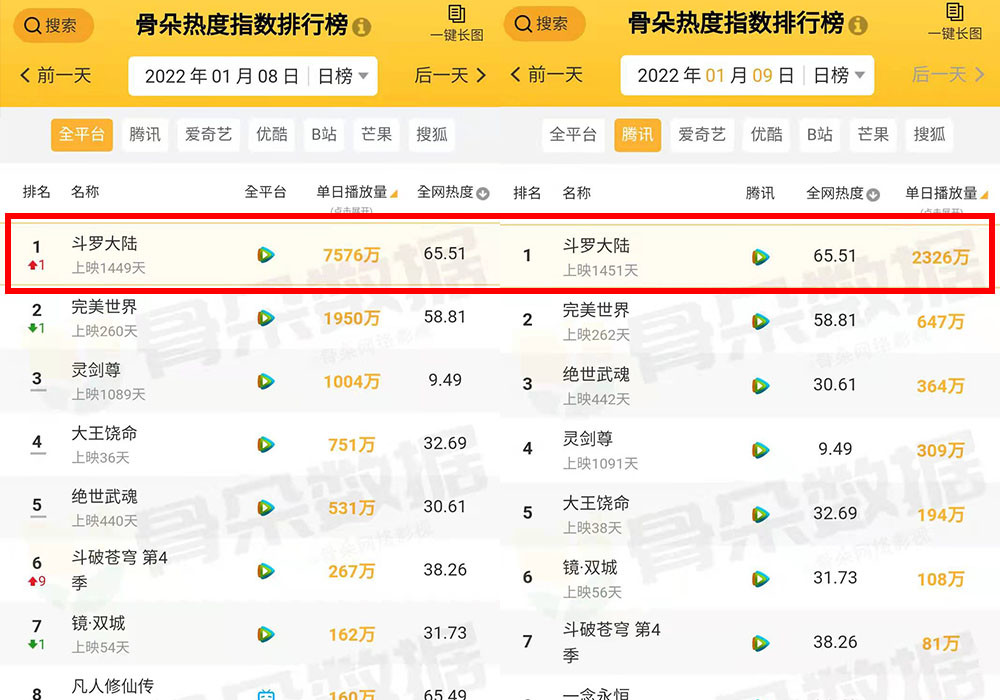Click Tencent icon for 斗破苍穹 left row
The height and width of the screenshot is (700, 1000).
(x=266, y=571)
